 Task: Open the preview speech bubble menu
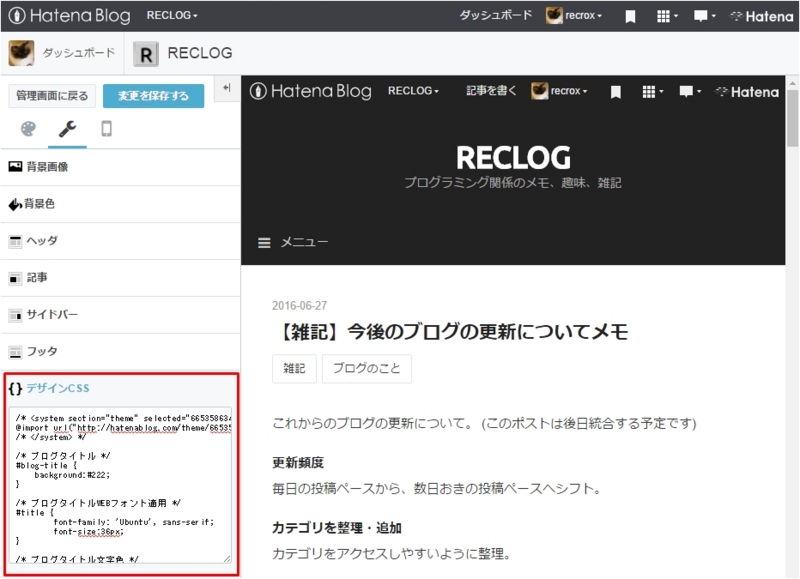pyautogui.click(x=690, y=92)
